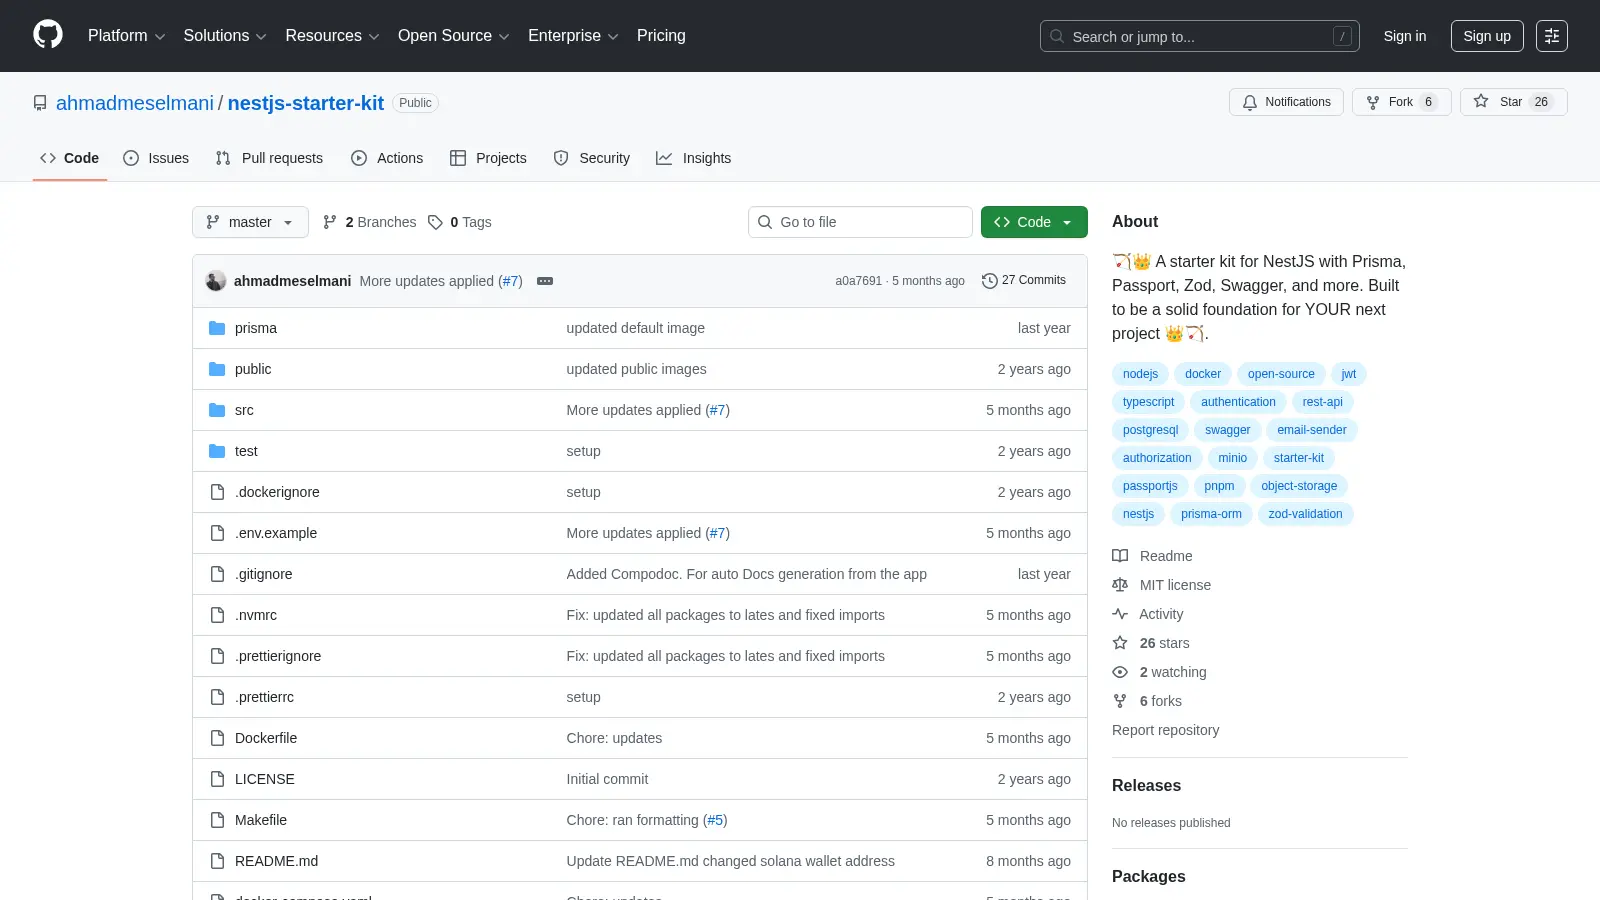
Task: Open pull request #5 link in Makefile row
Action: point(715,820)
